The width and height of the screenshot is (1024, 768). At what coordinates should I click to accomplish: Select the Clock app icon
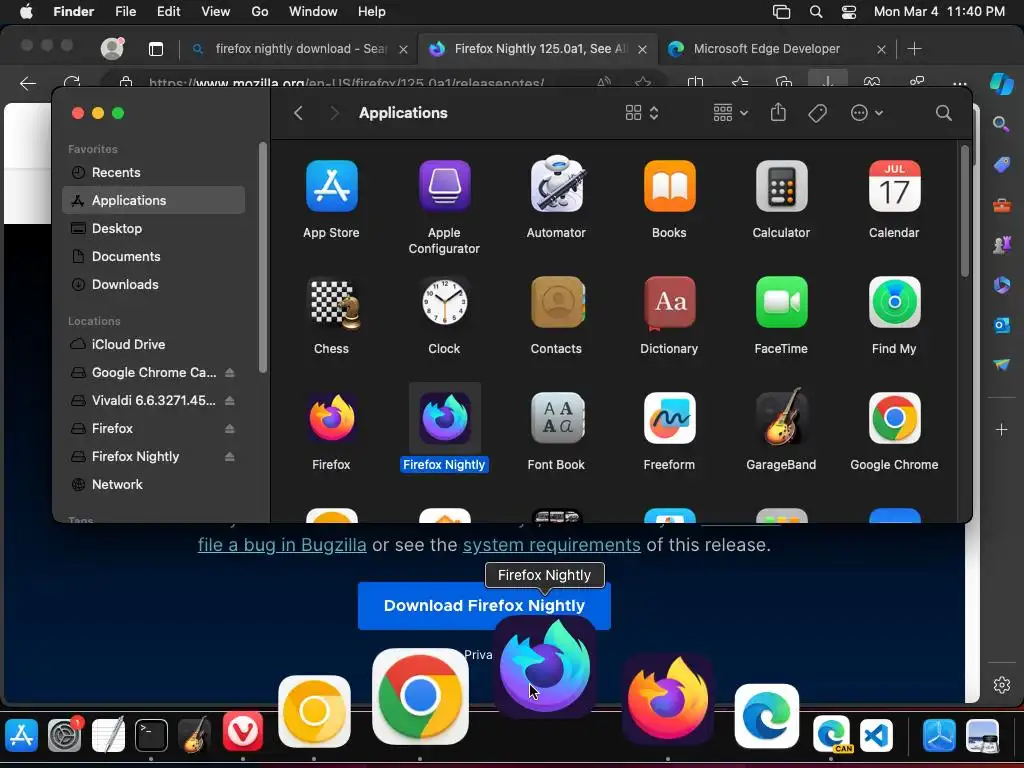pos(444,302)
